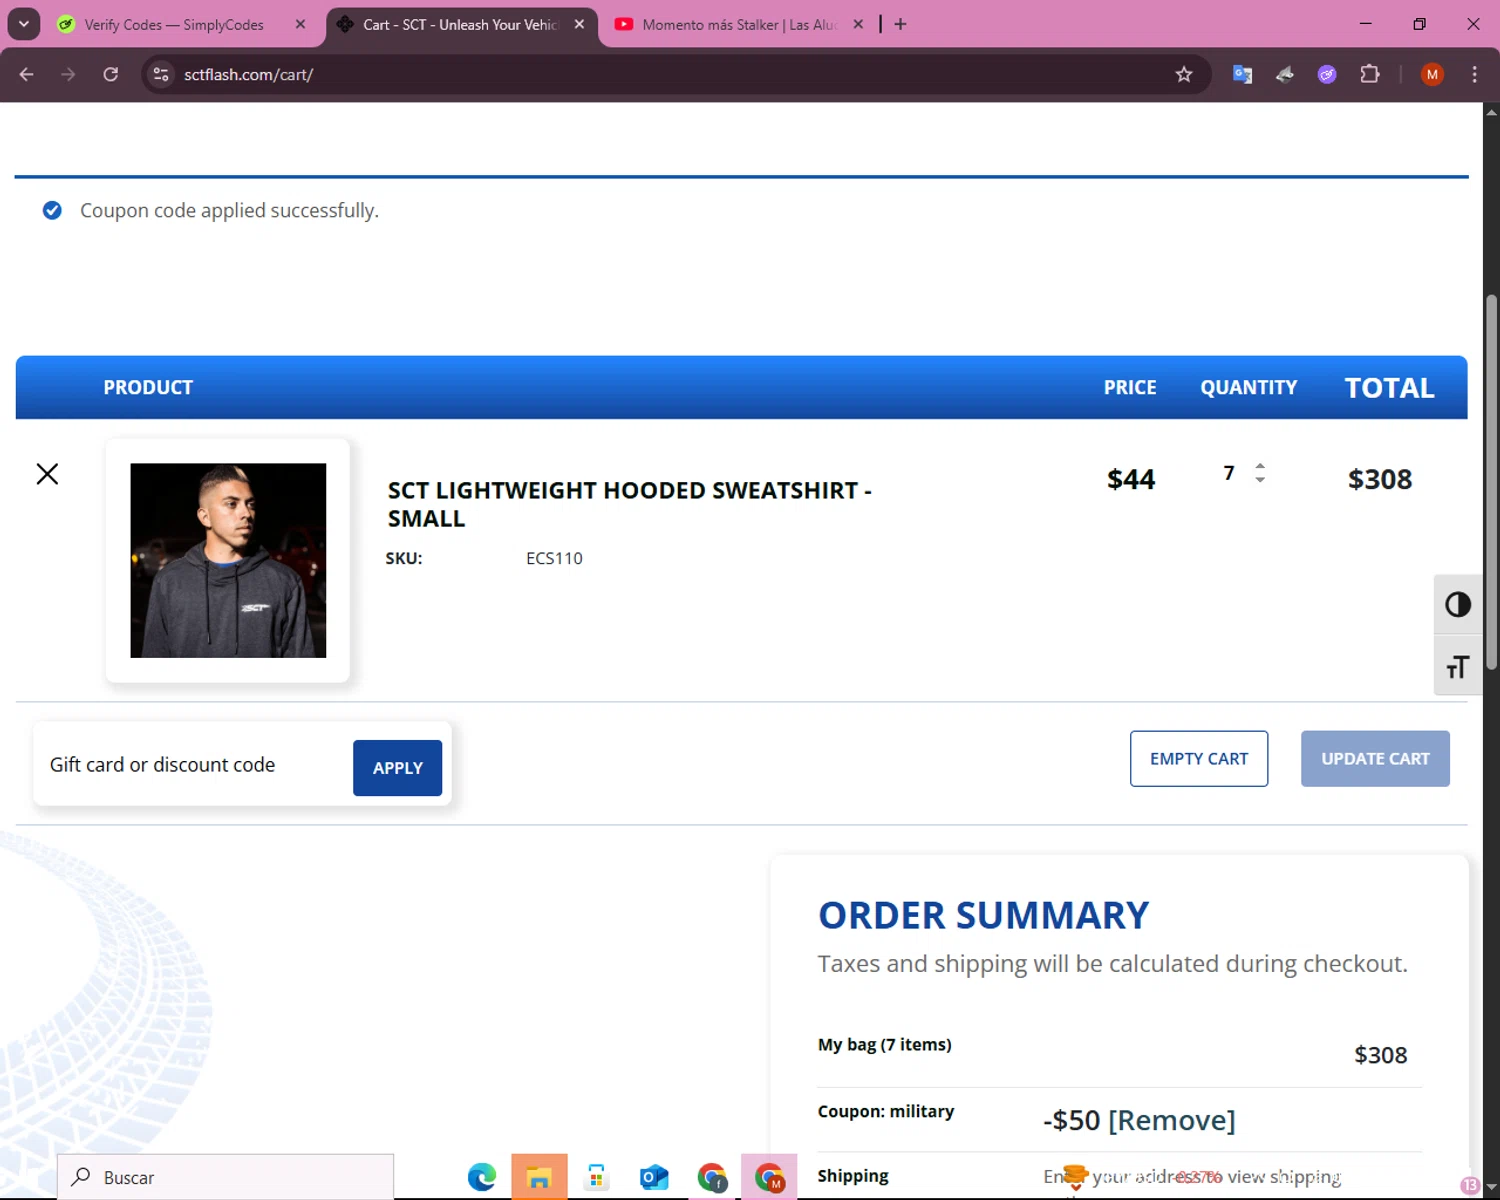Screen dimensions: 1500x1200
Task: Click the $44 unit price
Action: [x=1131, y=479]
